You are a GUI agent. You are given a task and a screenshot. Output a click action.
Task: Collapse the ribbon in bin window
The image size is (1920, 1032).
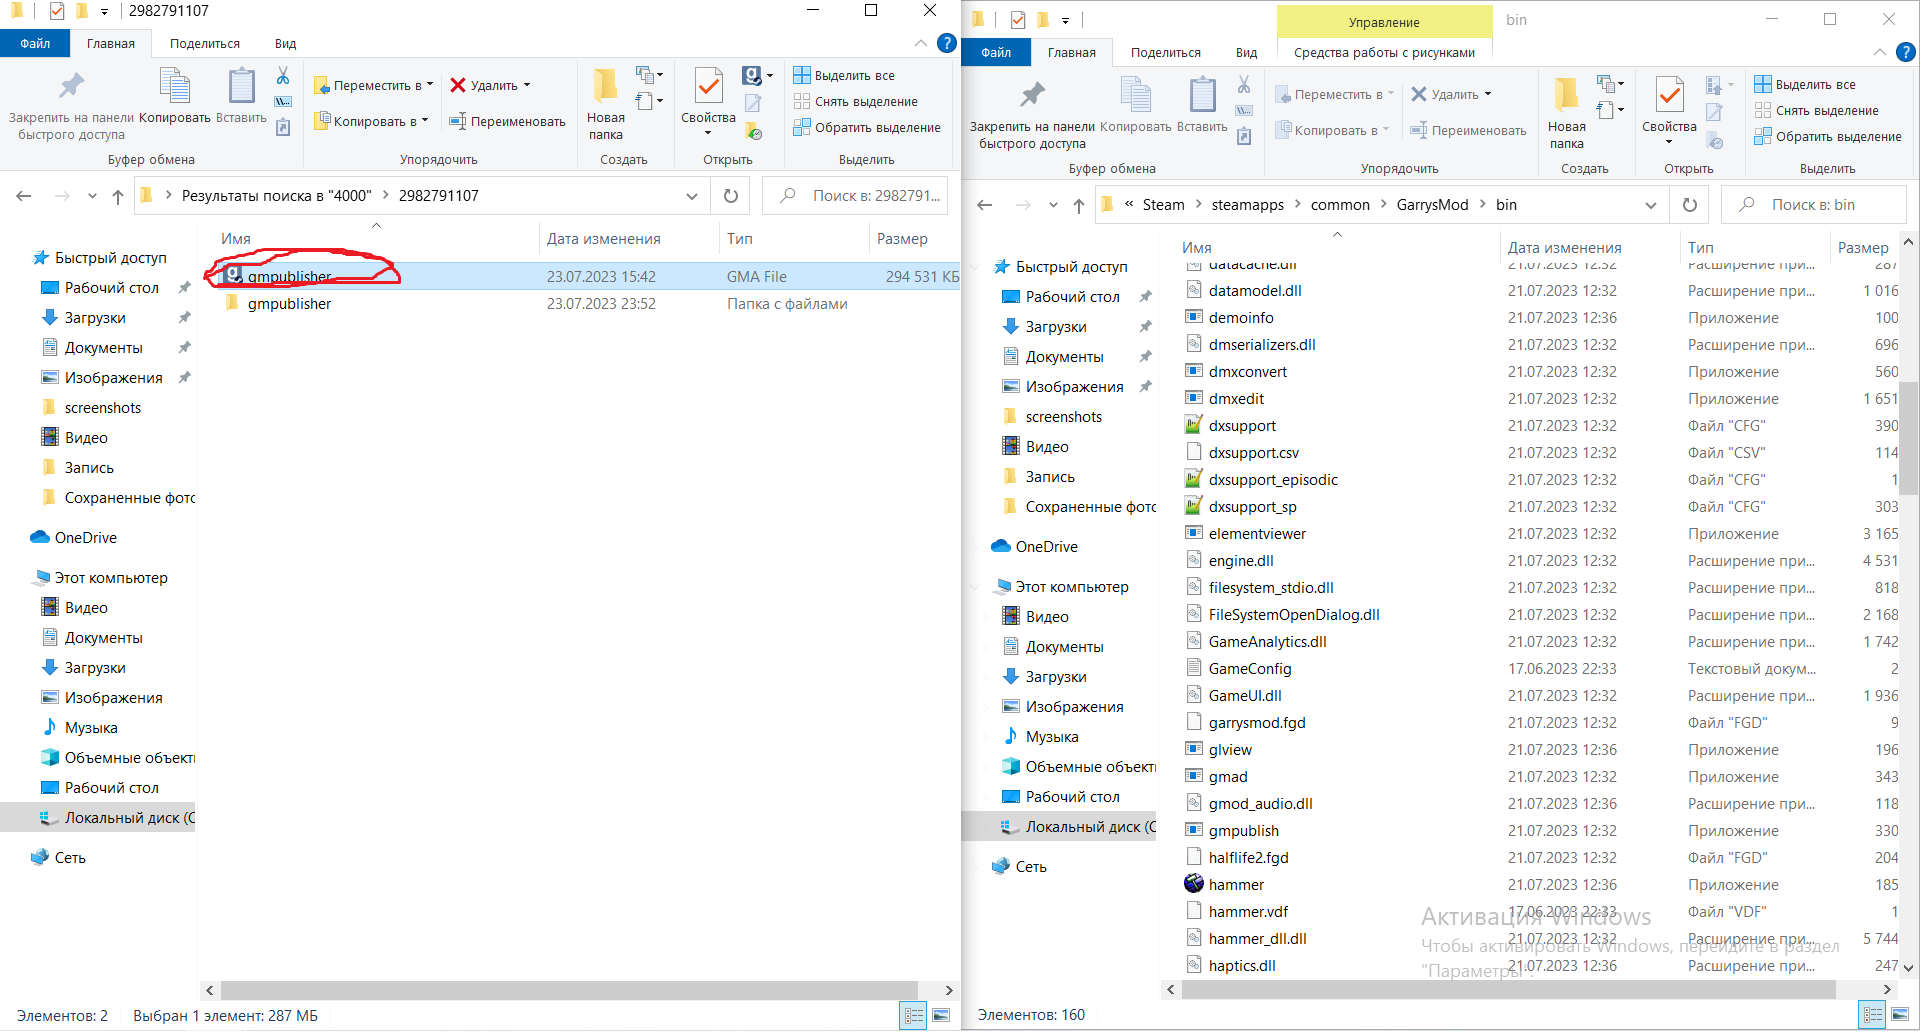[x=1880, y=52]
